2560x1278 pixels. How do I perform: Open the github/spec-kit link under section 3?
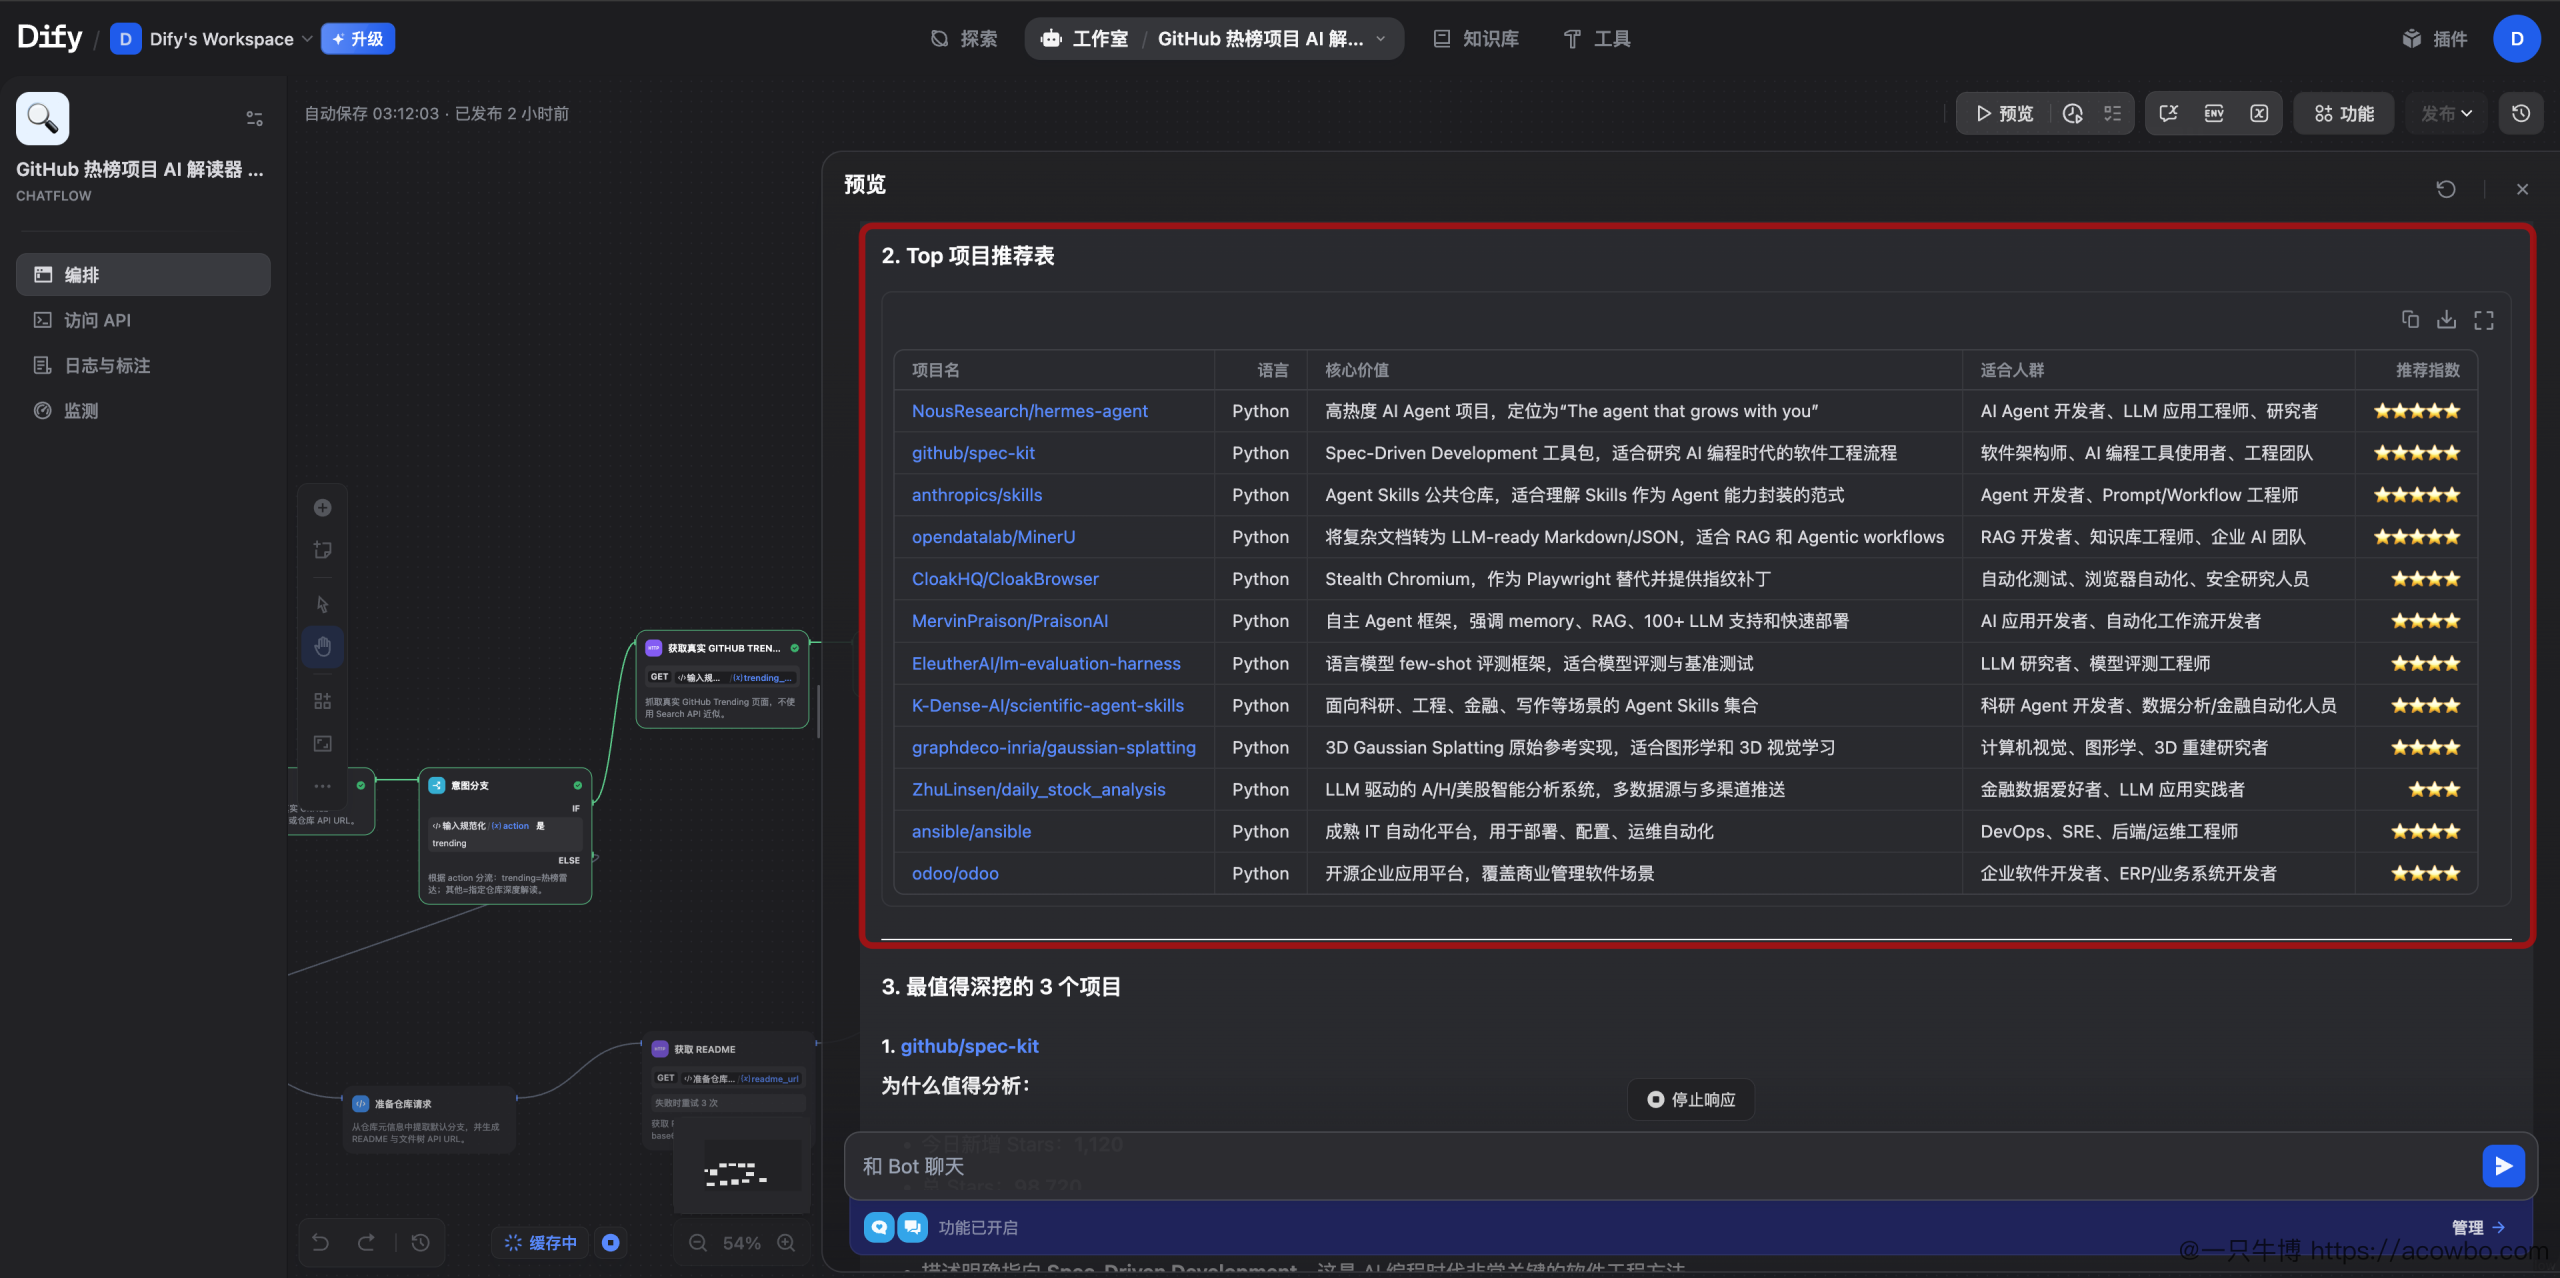tap(969, 1046)
